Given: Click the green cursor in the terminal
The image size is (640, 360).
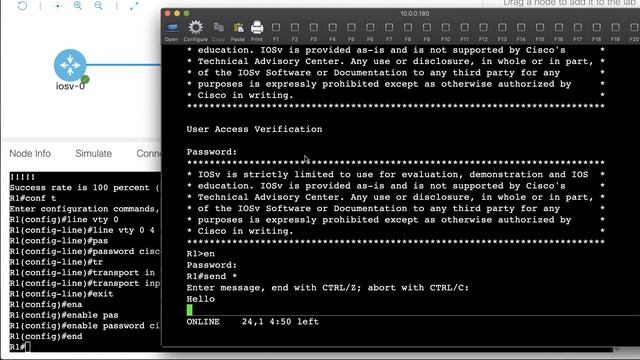Looking at the screenshot, I should pyautogui.click(x=190, y=310).
